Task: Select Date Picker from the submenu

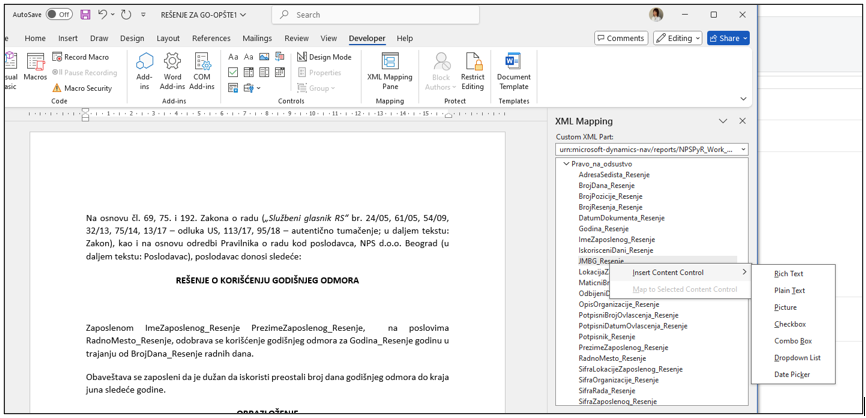Action: (x=792, y=374)
